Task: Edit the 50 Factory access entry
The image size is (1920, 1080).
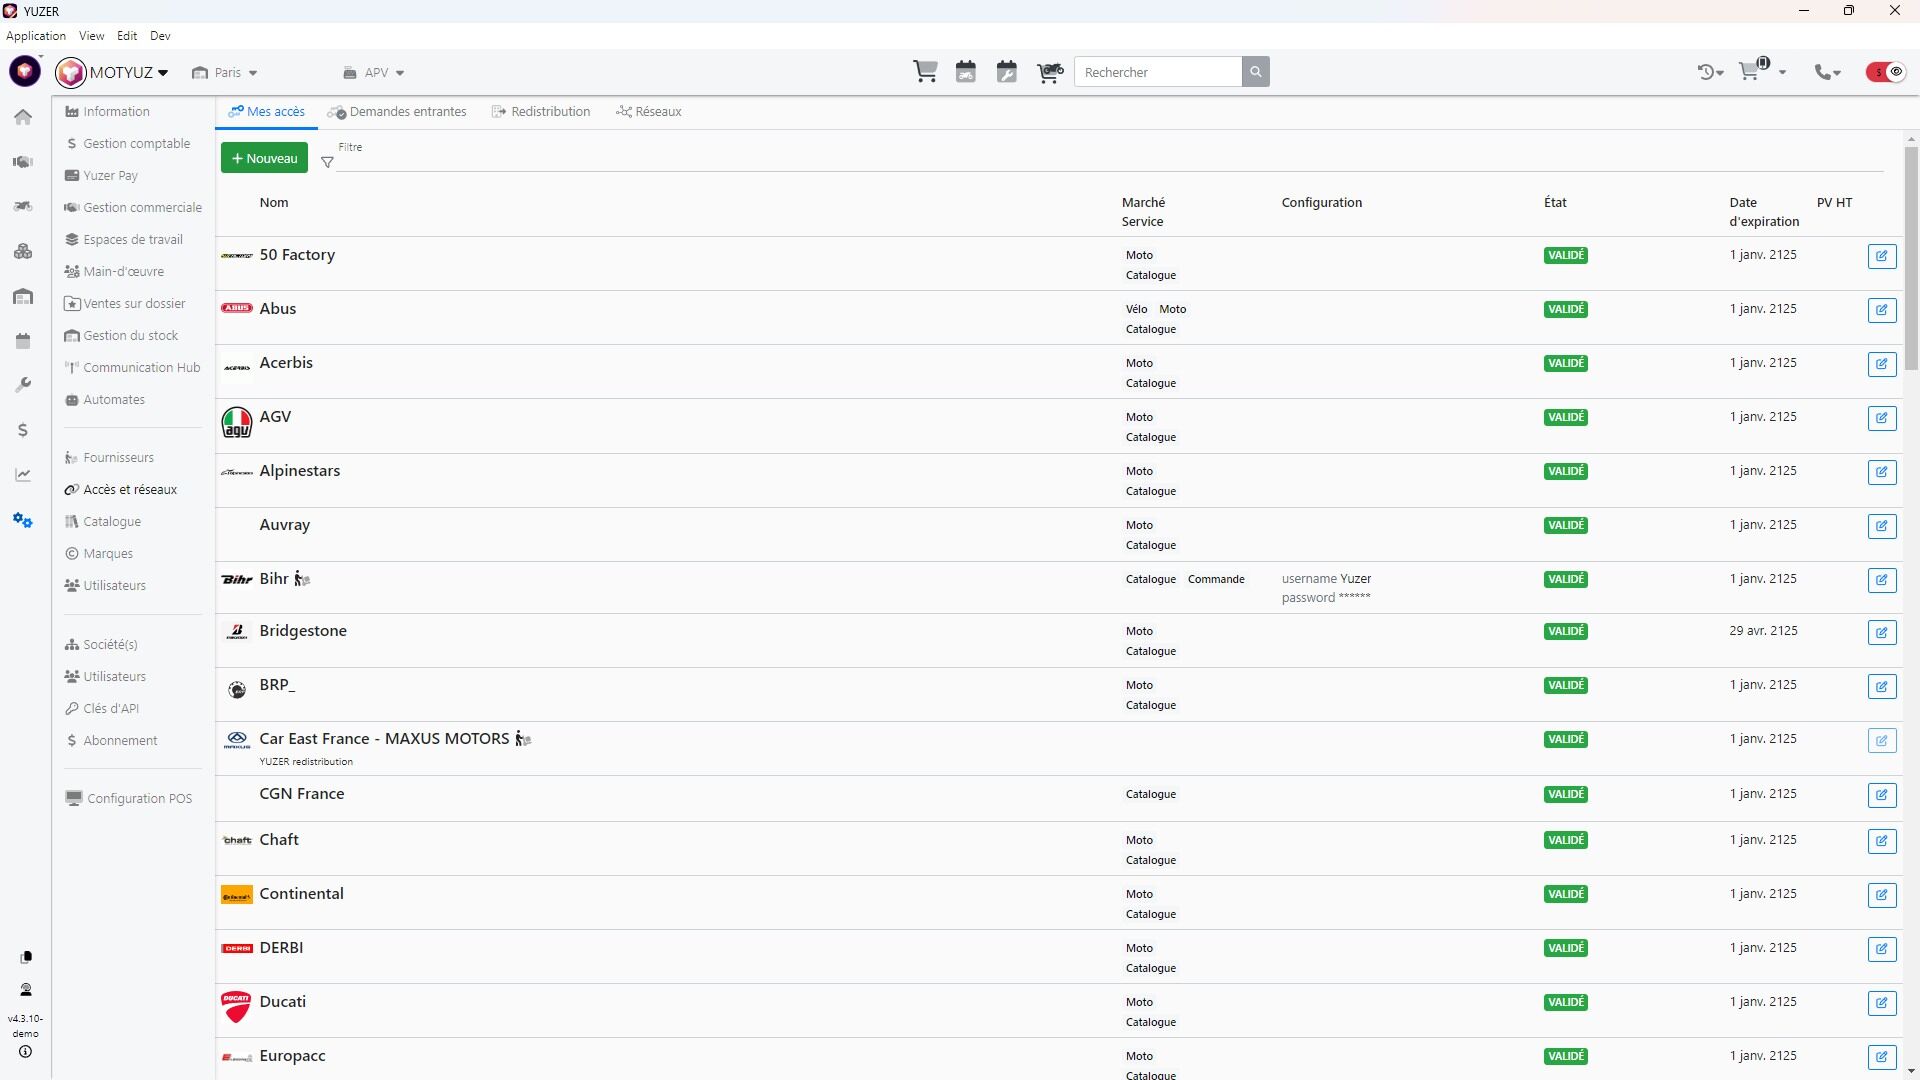Action: (x=1881, y=256)
